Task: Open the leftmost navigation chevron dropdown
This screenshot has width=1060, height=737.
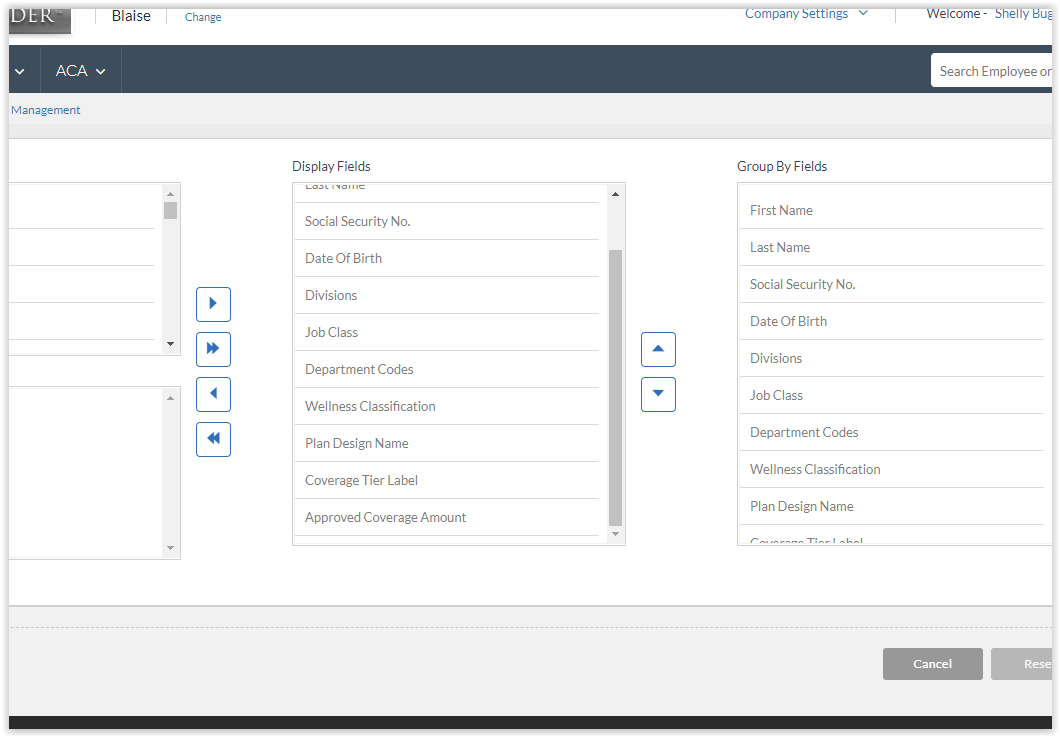Action: click(21, 70)
